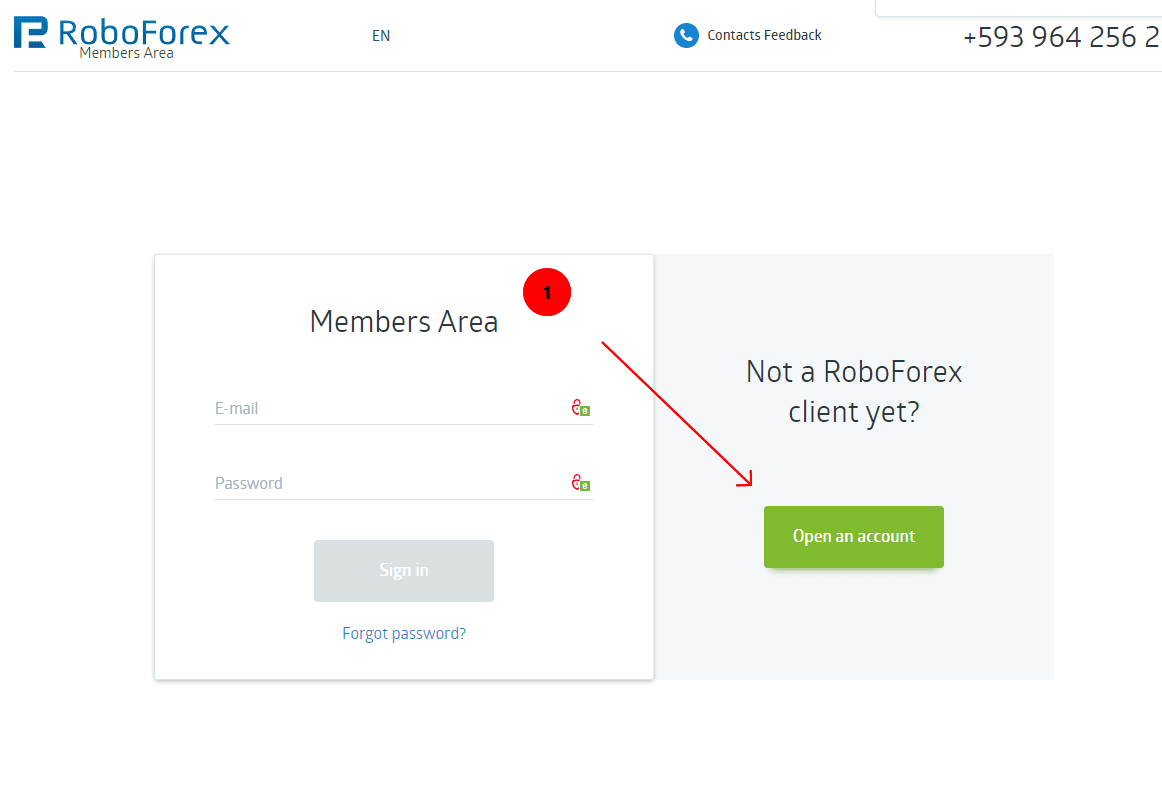Focus the E-mail input field

click(x=404, y=408)
